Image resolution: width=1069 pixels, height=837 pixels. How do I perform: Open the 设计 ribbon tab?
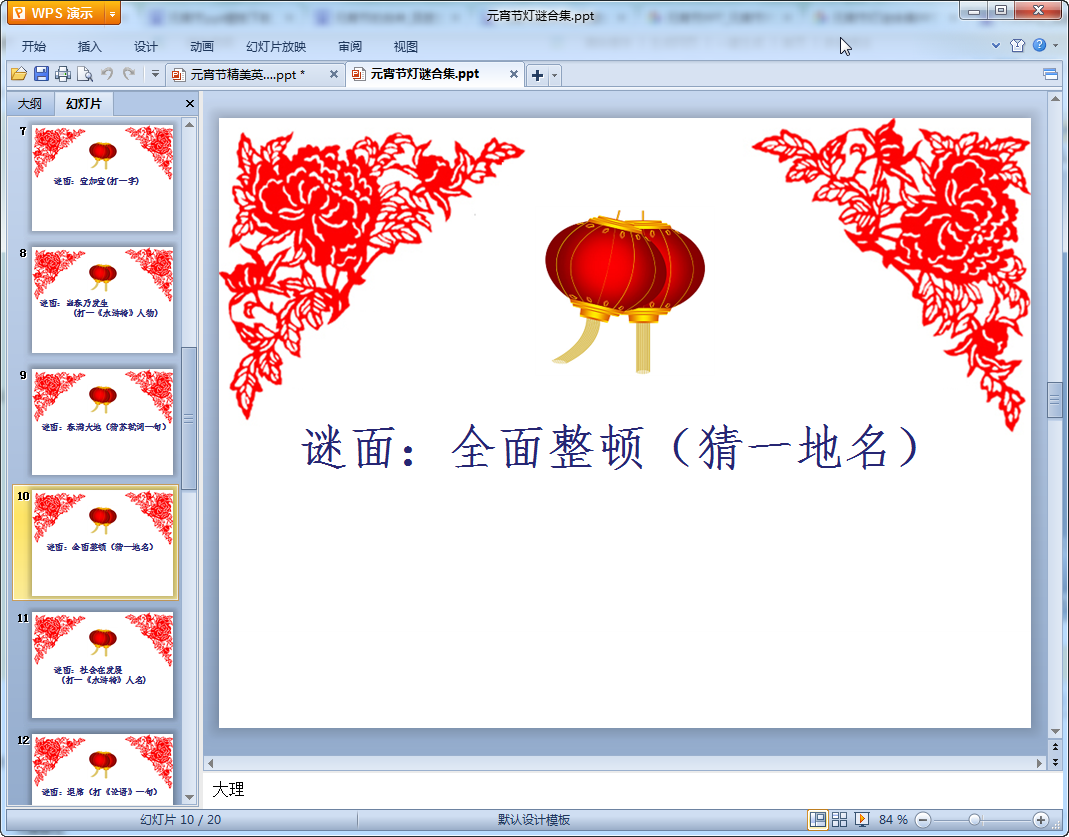145,46
